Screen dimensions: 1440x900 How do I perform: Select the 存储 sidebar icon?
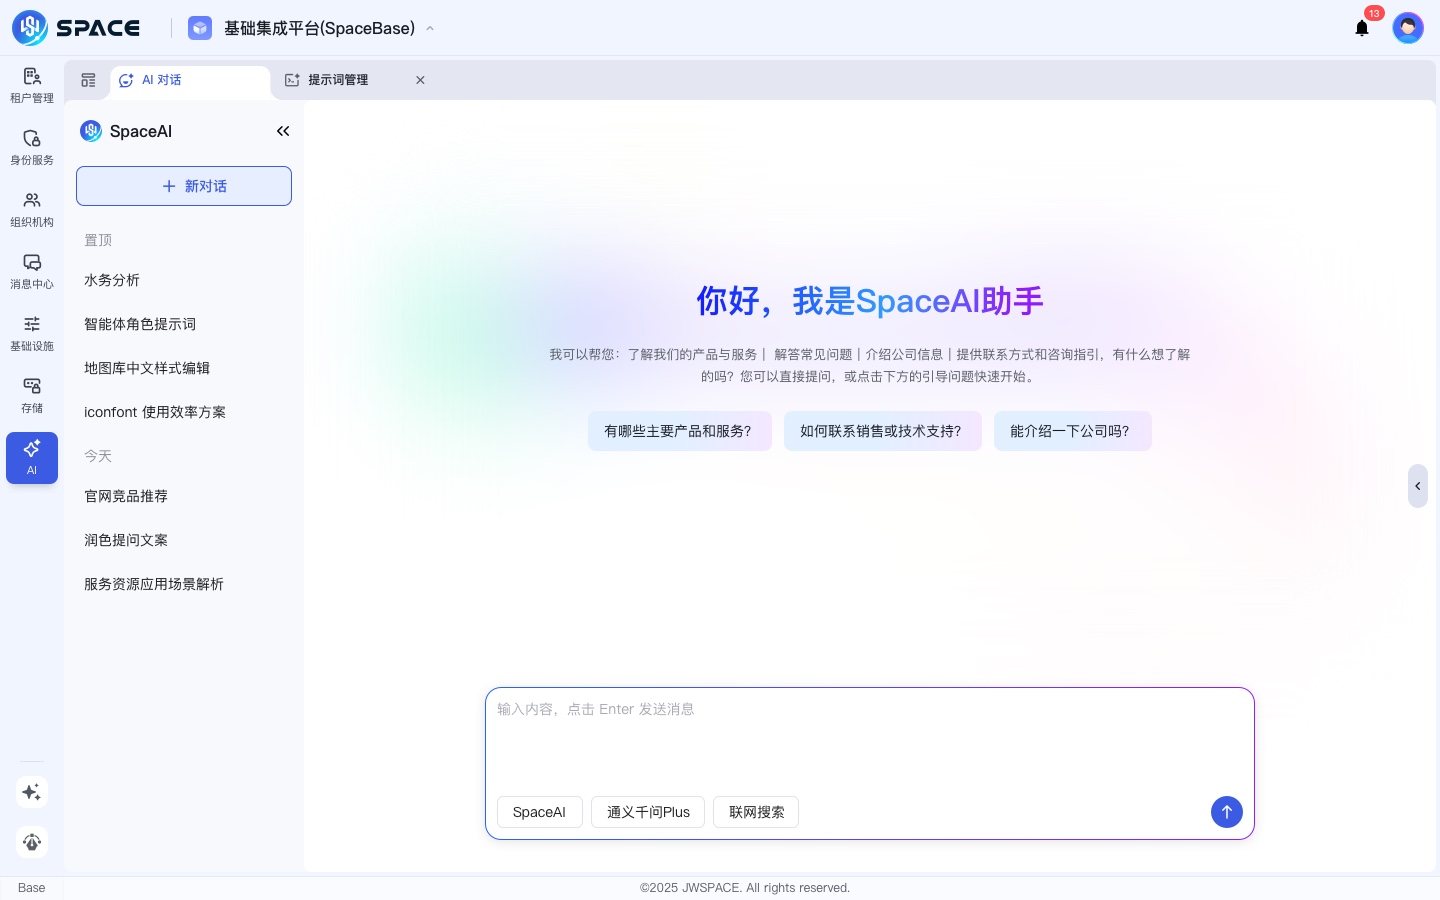click(x=32, y=396)
